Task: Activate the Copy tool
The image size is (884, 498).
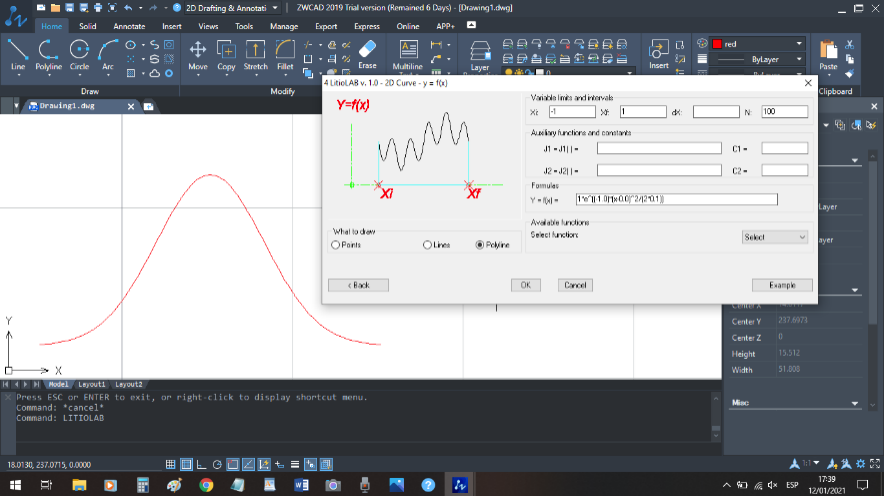Action: [x=226, y=55]
